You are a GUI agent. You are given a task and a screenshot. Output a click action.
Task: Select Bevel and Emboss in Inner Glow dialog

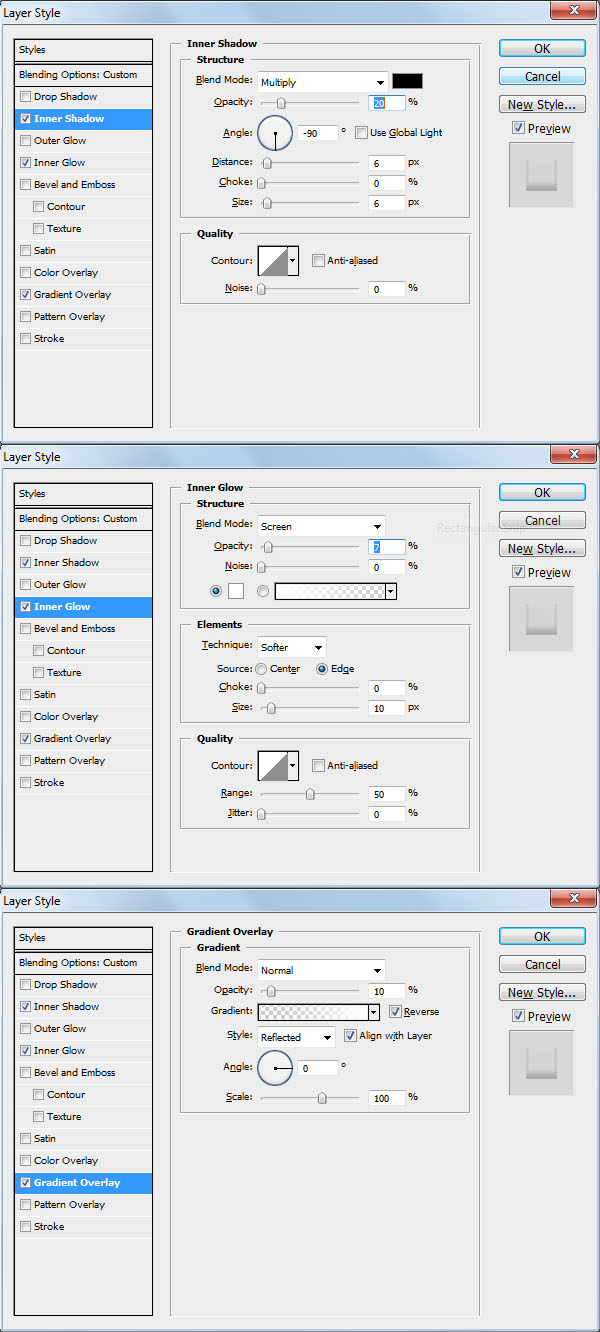84,629
